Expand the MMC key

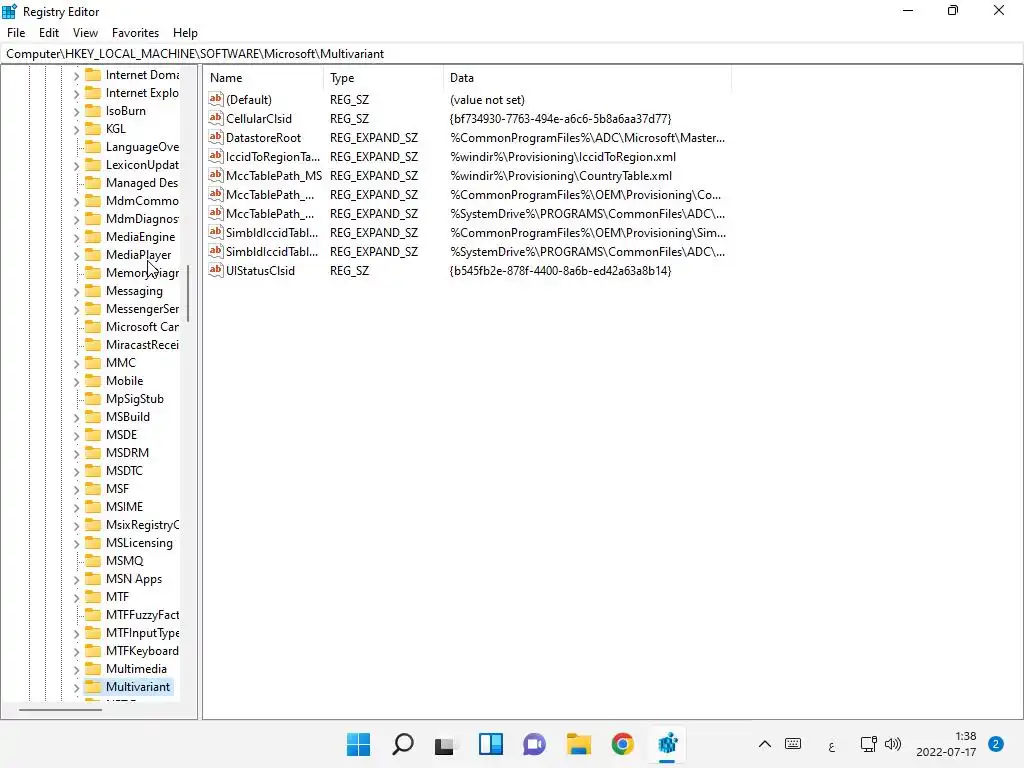[76, 363]
